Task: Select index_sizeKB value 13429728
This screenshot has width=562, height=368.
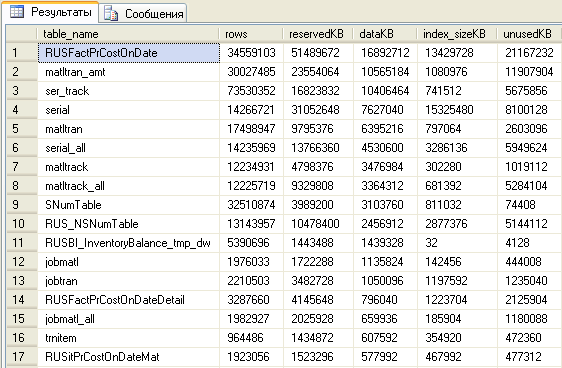Action: (457, 53)
